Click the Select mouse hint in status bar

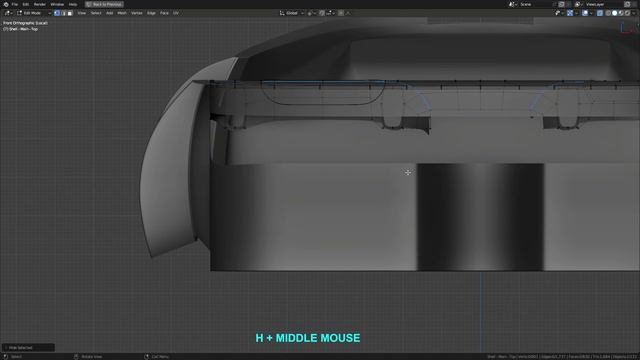(12, 357)
